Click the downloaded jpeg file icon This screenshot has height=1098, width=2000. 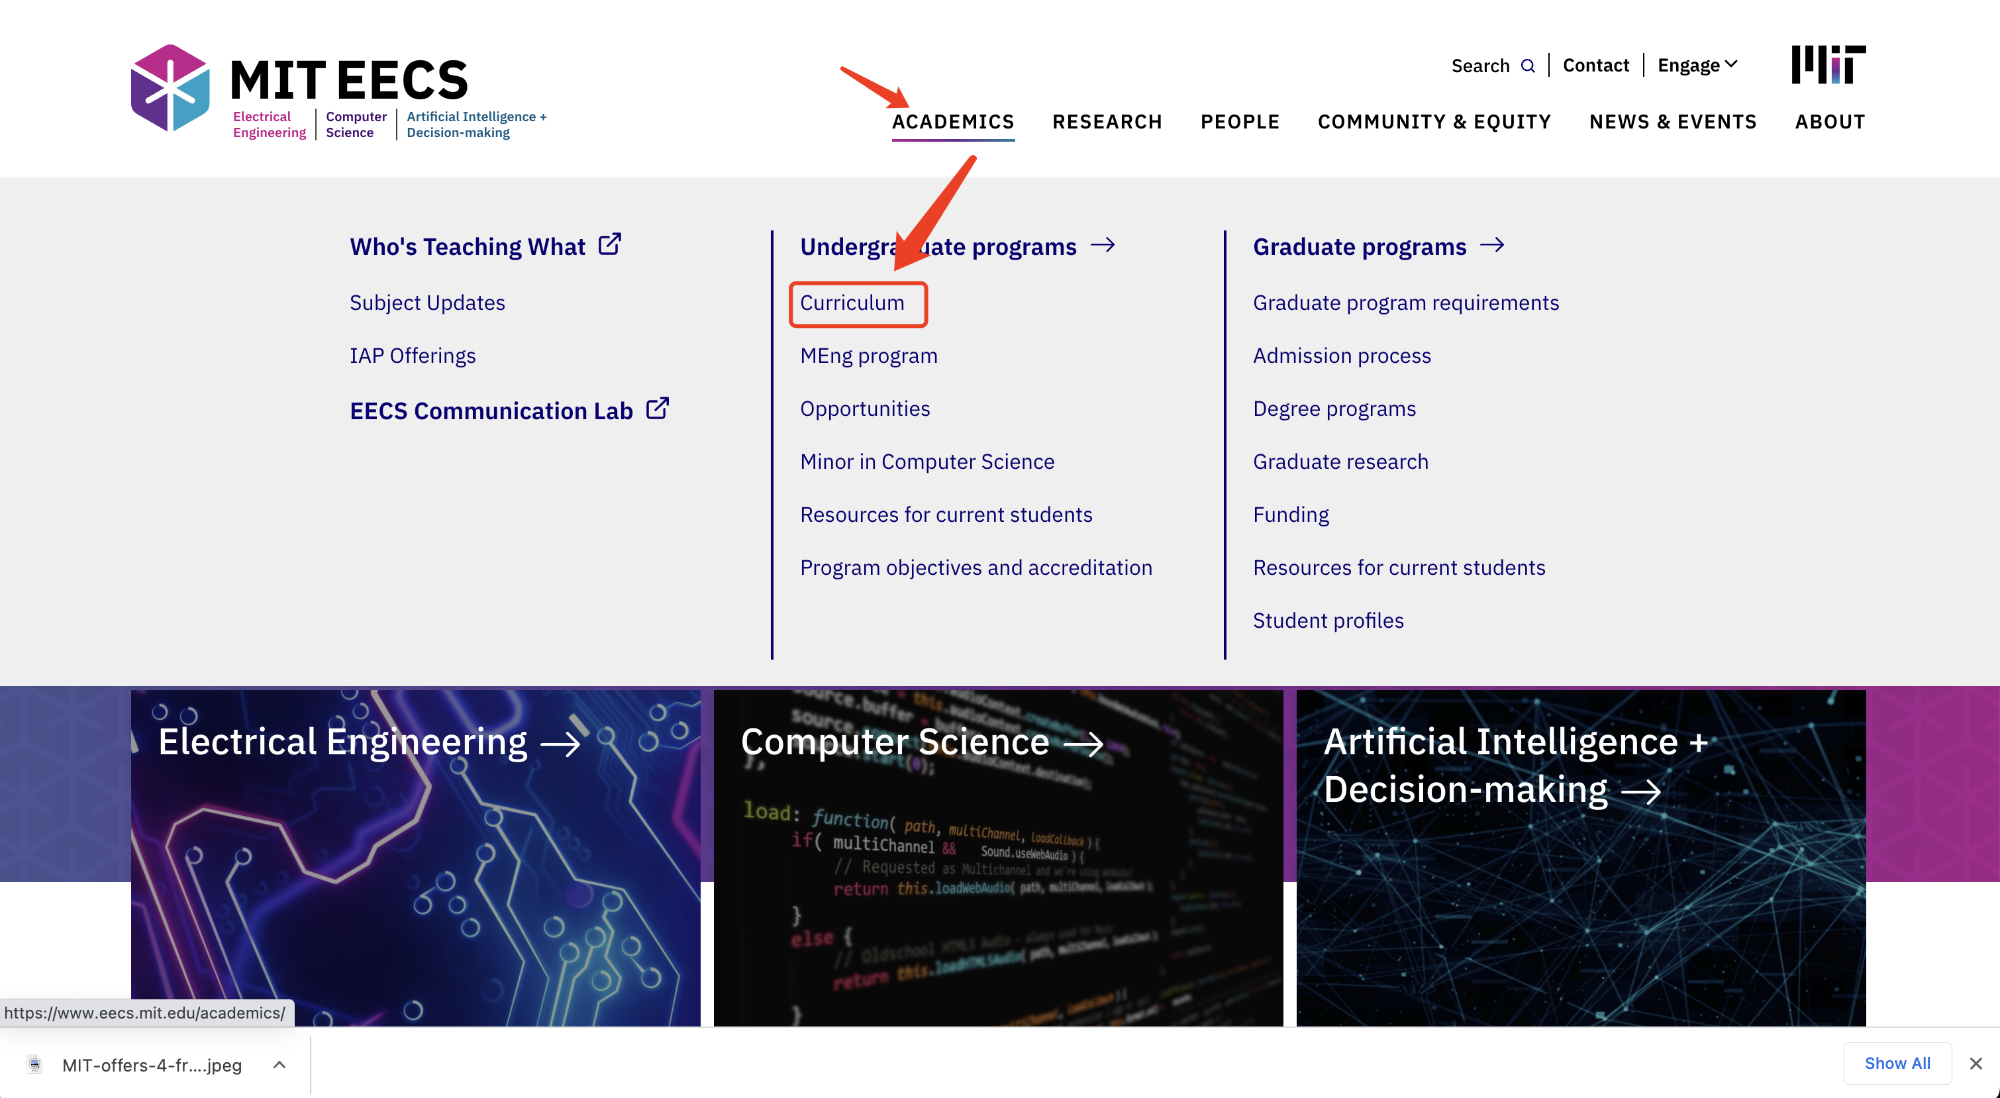(x=35, y=1064)
